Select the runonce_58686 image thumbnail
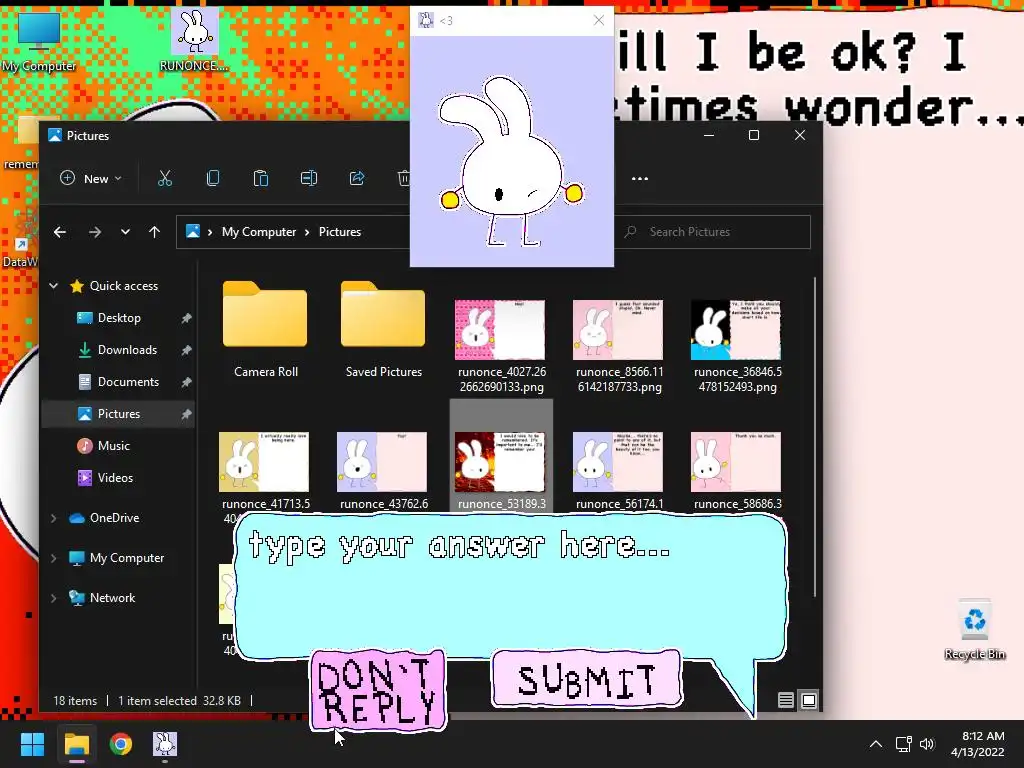This screenshot has width=1024, height=768. (x=736, y=462)
